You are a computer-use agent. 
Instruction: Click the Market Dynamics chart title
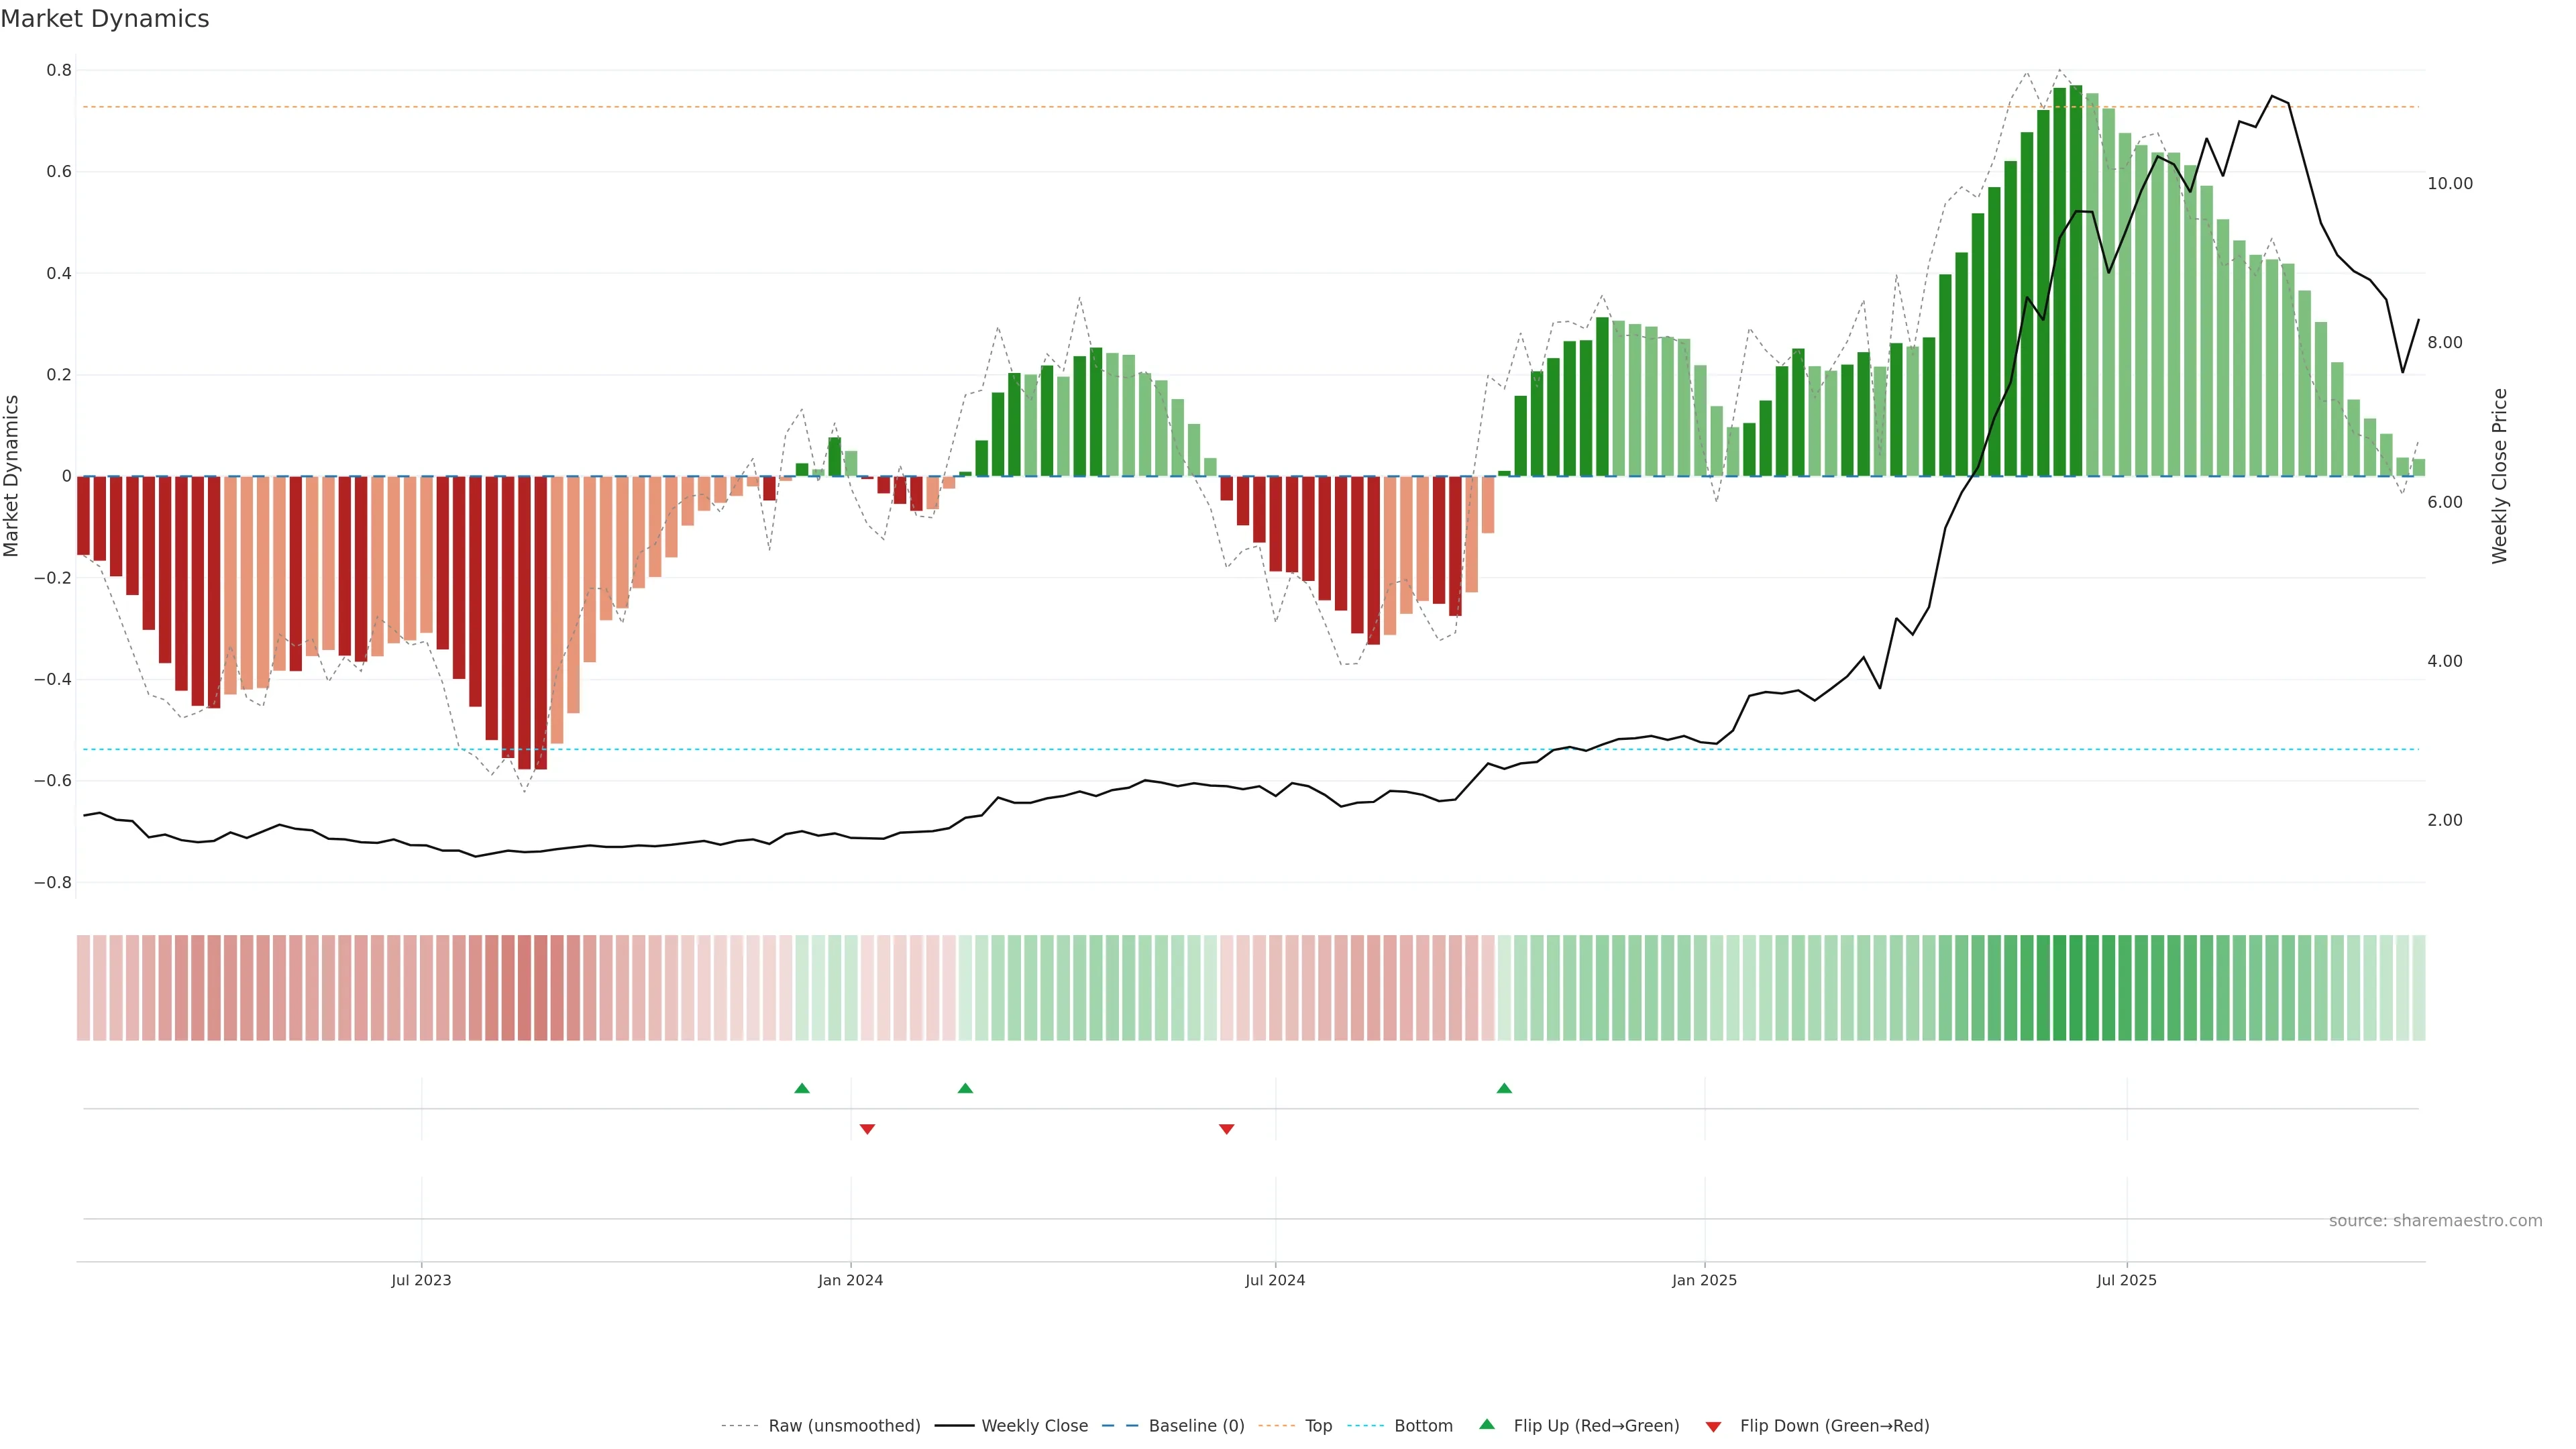click(x=105, y=19)
